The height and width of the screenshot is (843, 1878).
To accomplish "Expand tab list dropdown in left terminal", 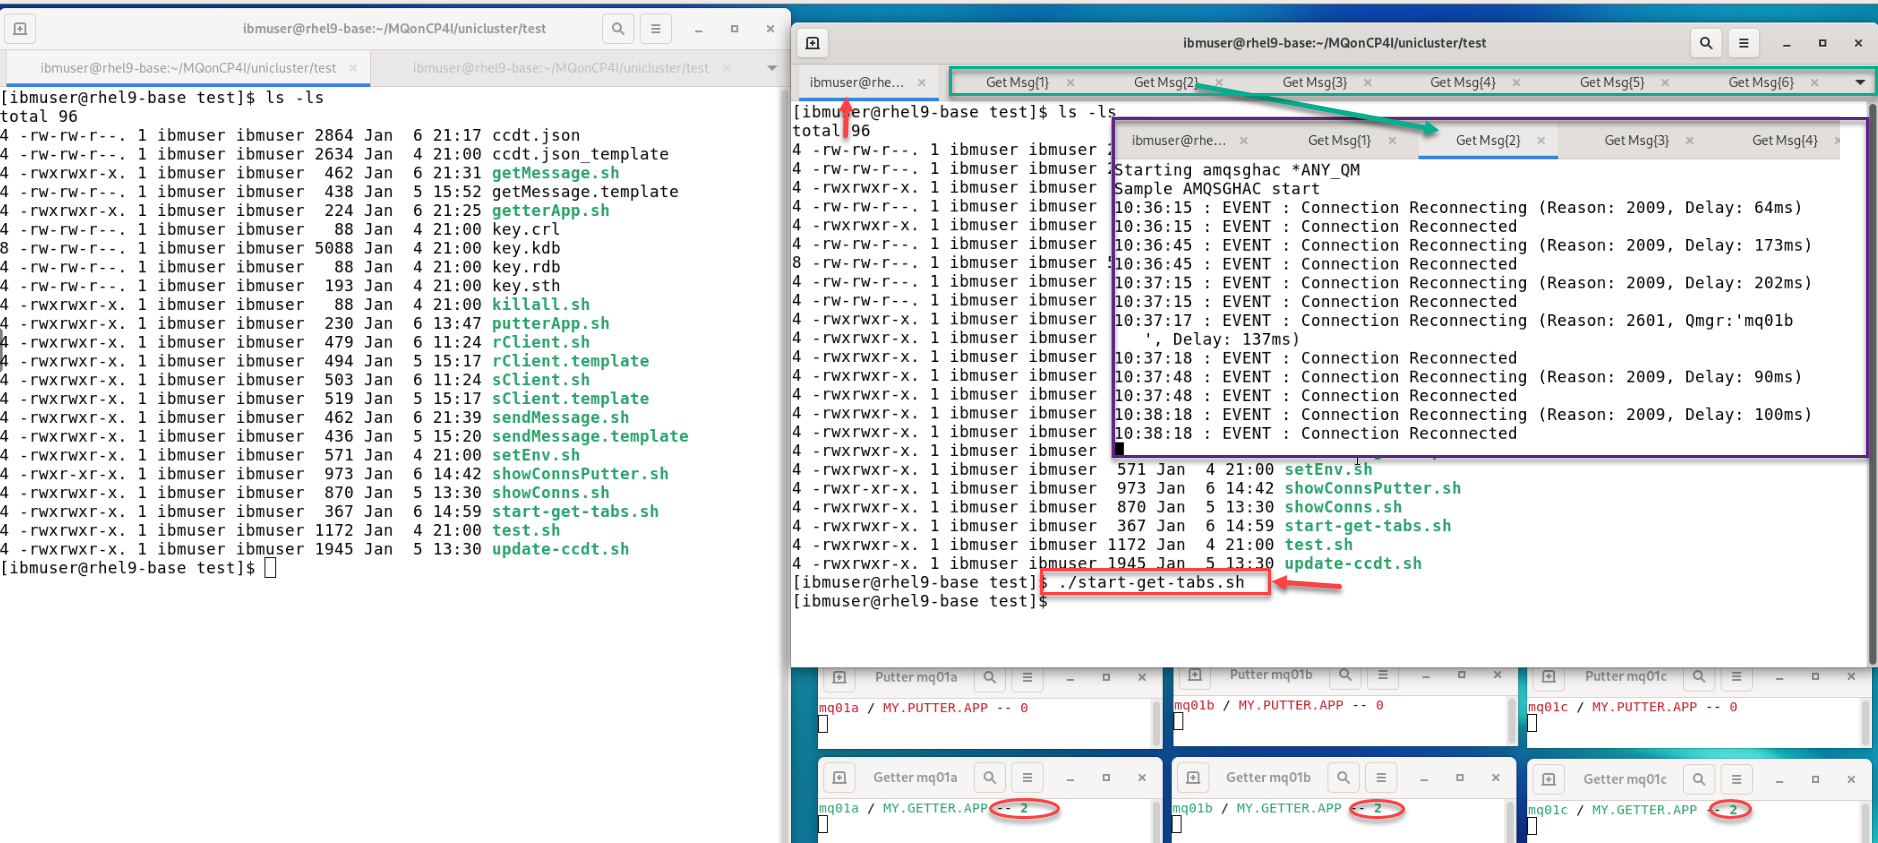I will coord(771,68).
